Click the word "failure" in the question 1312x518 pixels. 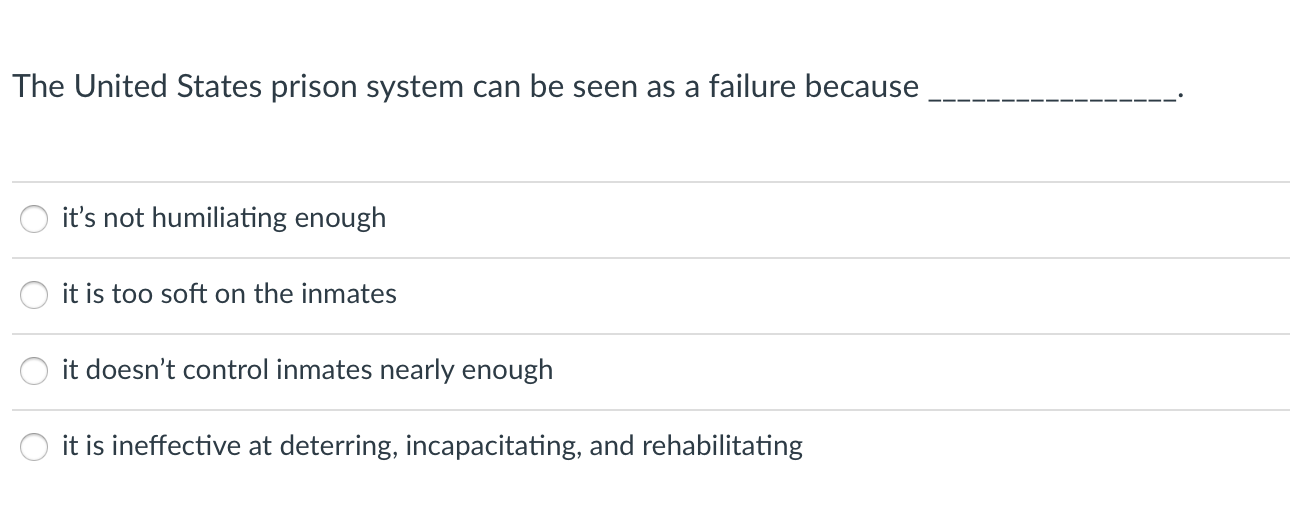coord(752,87)
